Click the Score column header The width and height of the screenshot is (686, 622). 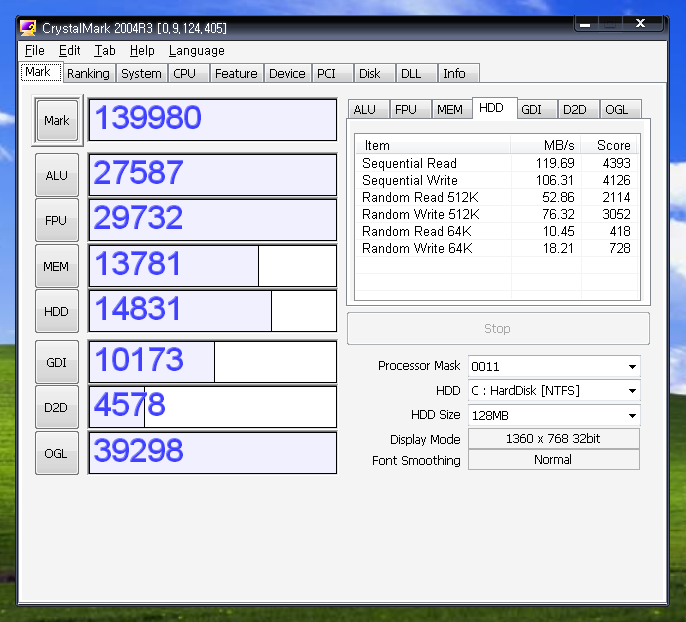(609, 145)
